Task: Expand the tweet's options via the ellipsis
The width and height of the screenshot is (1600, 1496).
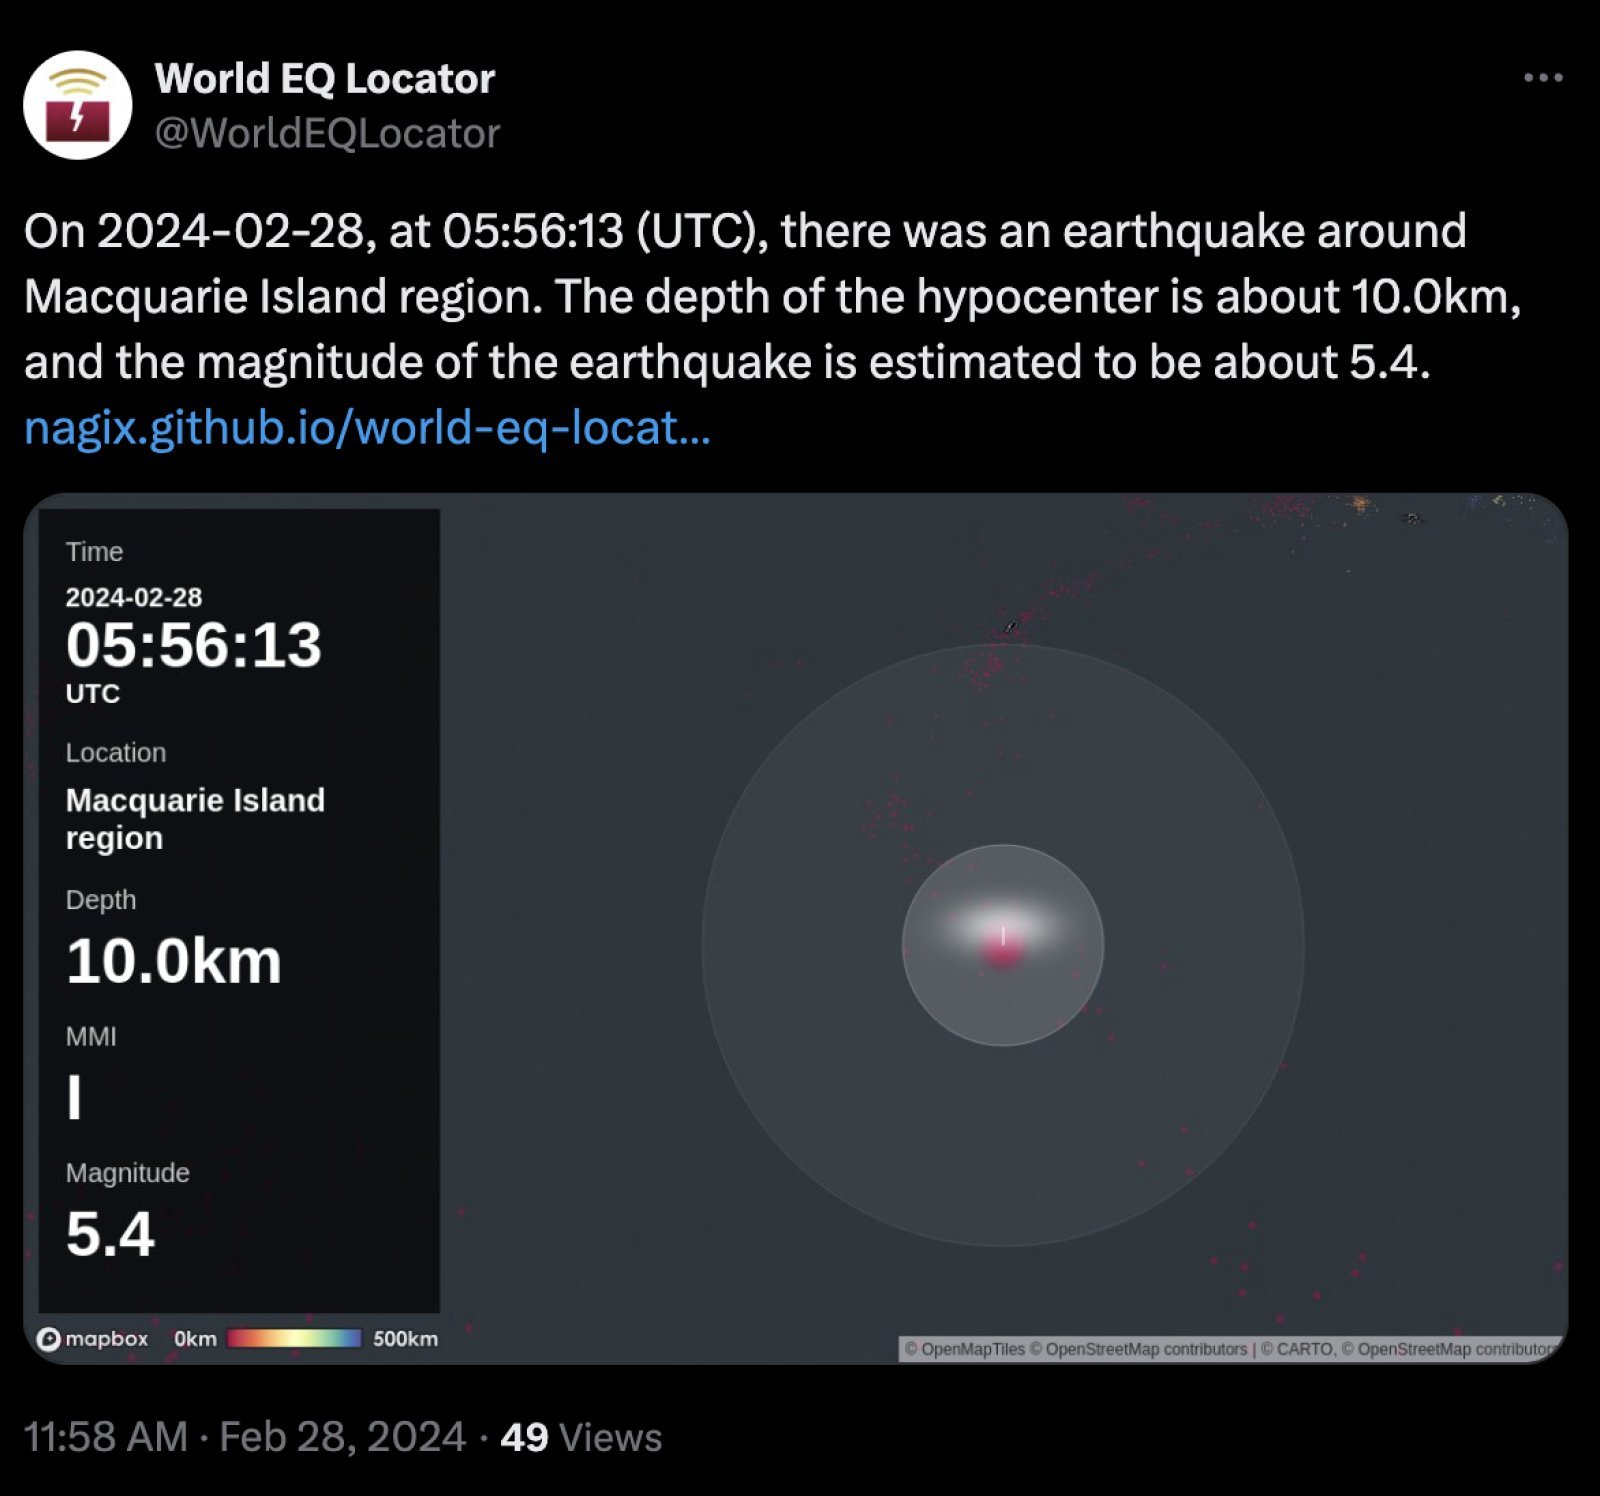Action: click(x=1545, y=78)
